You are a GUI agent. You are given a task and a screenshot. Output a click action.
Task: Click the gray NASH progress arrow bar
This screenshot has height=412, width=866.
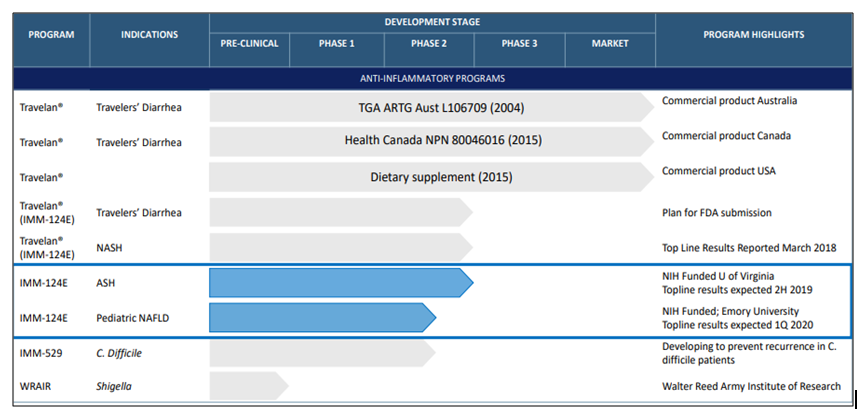341,247
